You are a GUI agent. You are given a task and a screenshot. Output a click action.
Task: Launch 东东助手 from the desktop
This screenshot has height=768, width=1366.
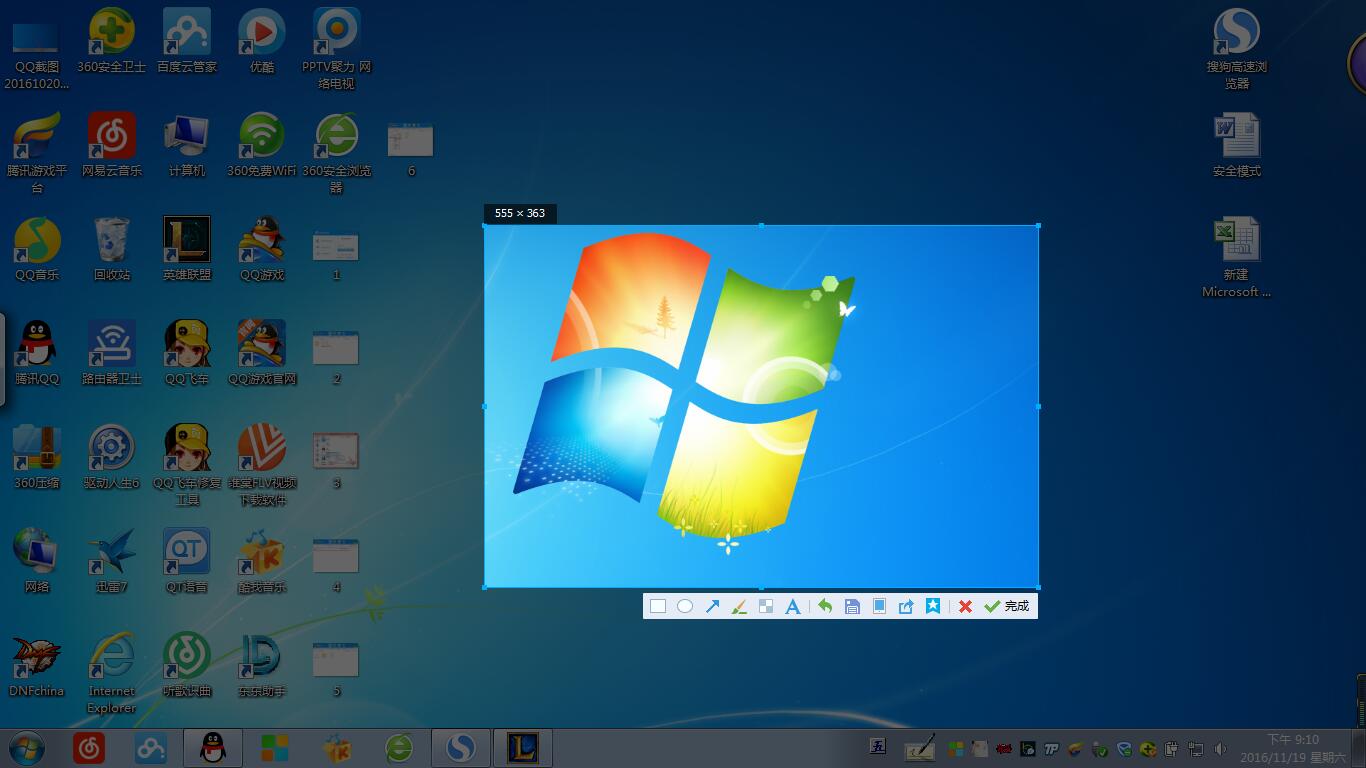[262, 665]
